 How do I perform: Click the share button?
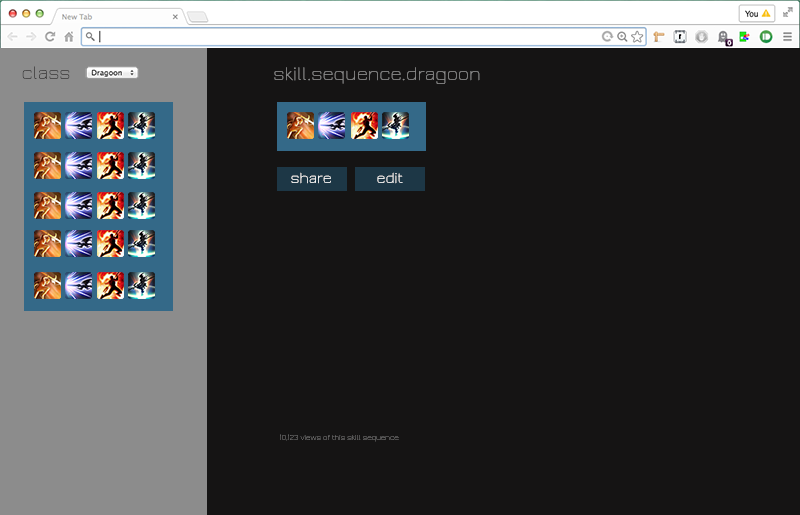pos(311,179)
